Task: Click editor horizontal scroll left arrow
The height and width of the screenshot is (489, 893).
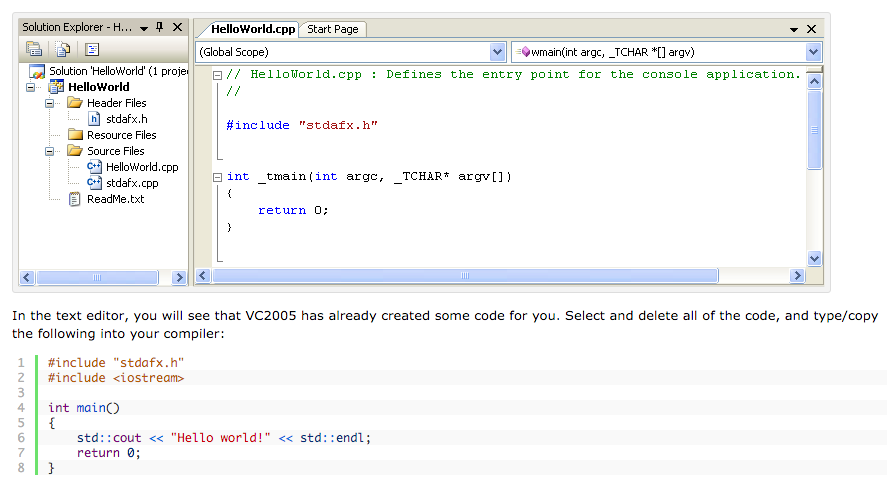Action: (x=203, y=276)
